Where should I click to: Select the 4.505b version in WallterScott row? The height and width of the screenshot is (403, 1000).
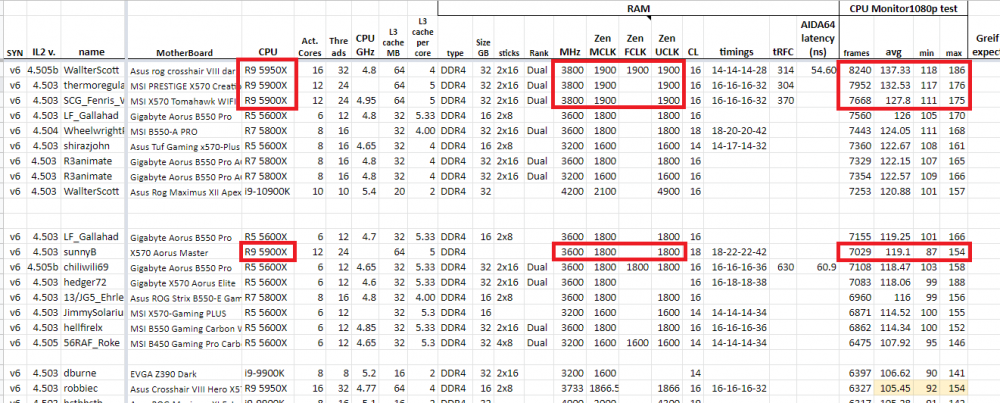43,70
